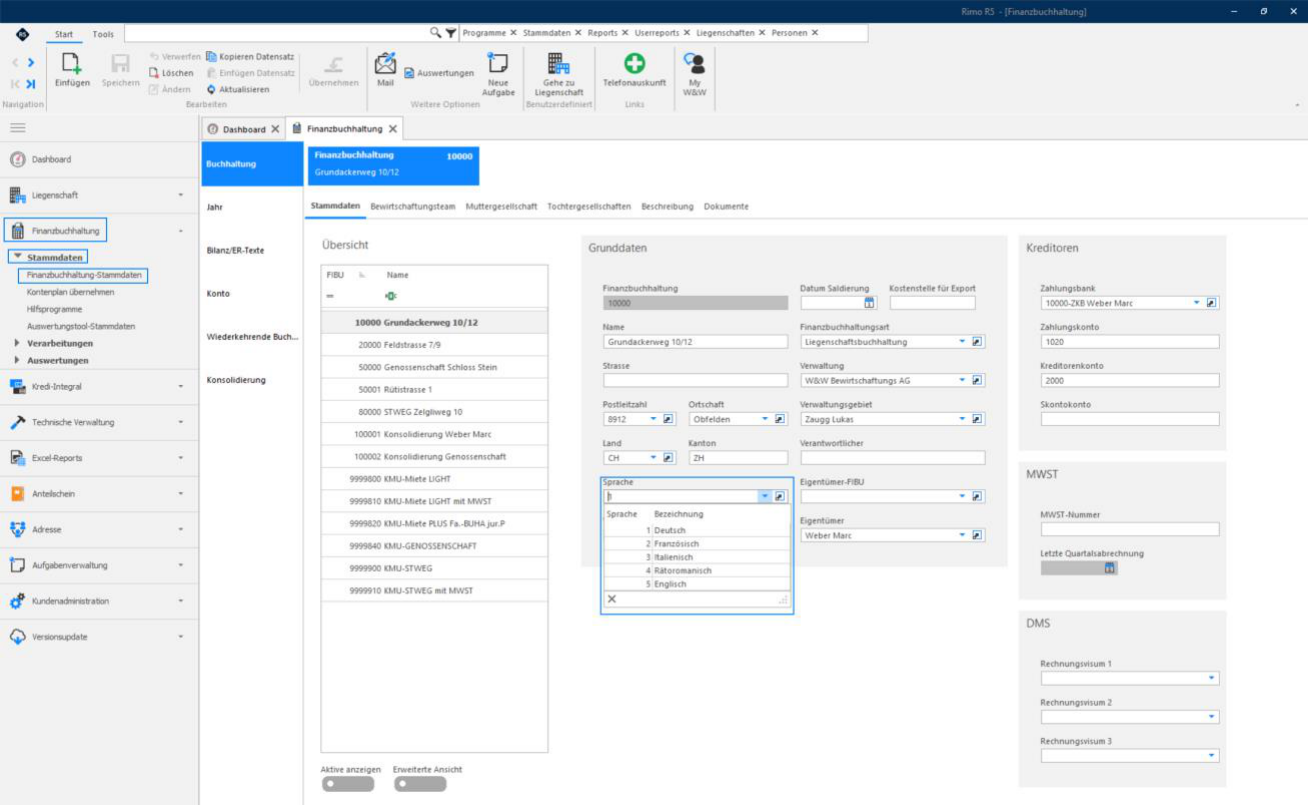Select the row 20000 Feldstrasse 7/9
The image size is (1308, 805).
pyautogui.click(x=434, y=345)
